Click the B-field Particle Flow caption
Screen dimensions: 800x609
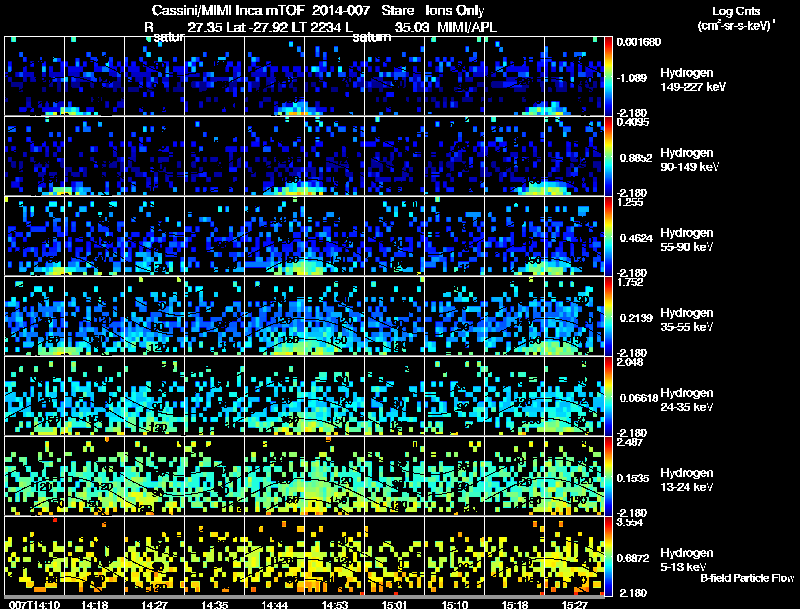pos(747,578)
